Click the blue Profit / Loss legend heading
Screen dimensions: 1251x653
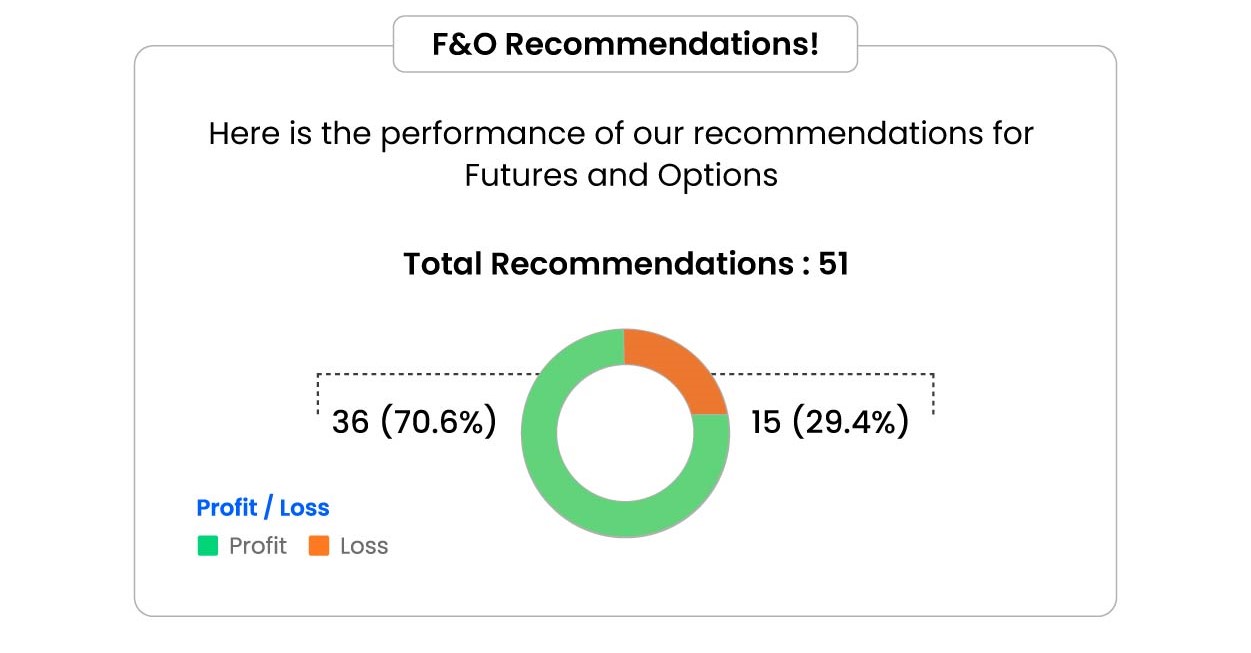[263, 508]
